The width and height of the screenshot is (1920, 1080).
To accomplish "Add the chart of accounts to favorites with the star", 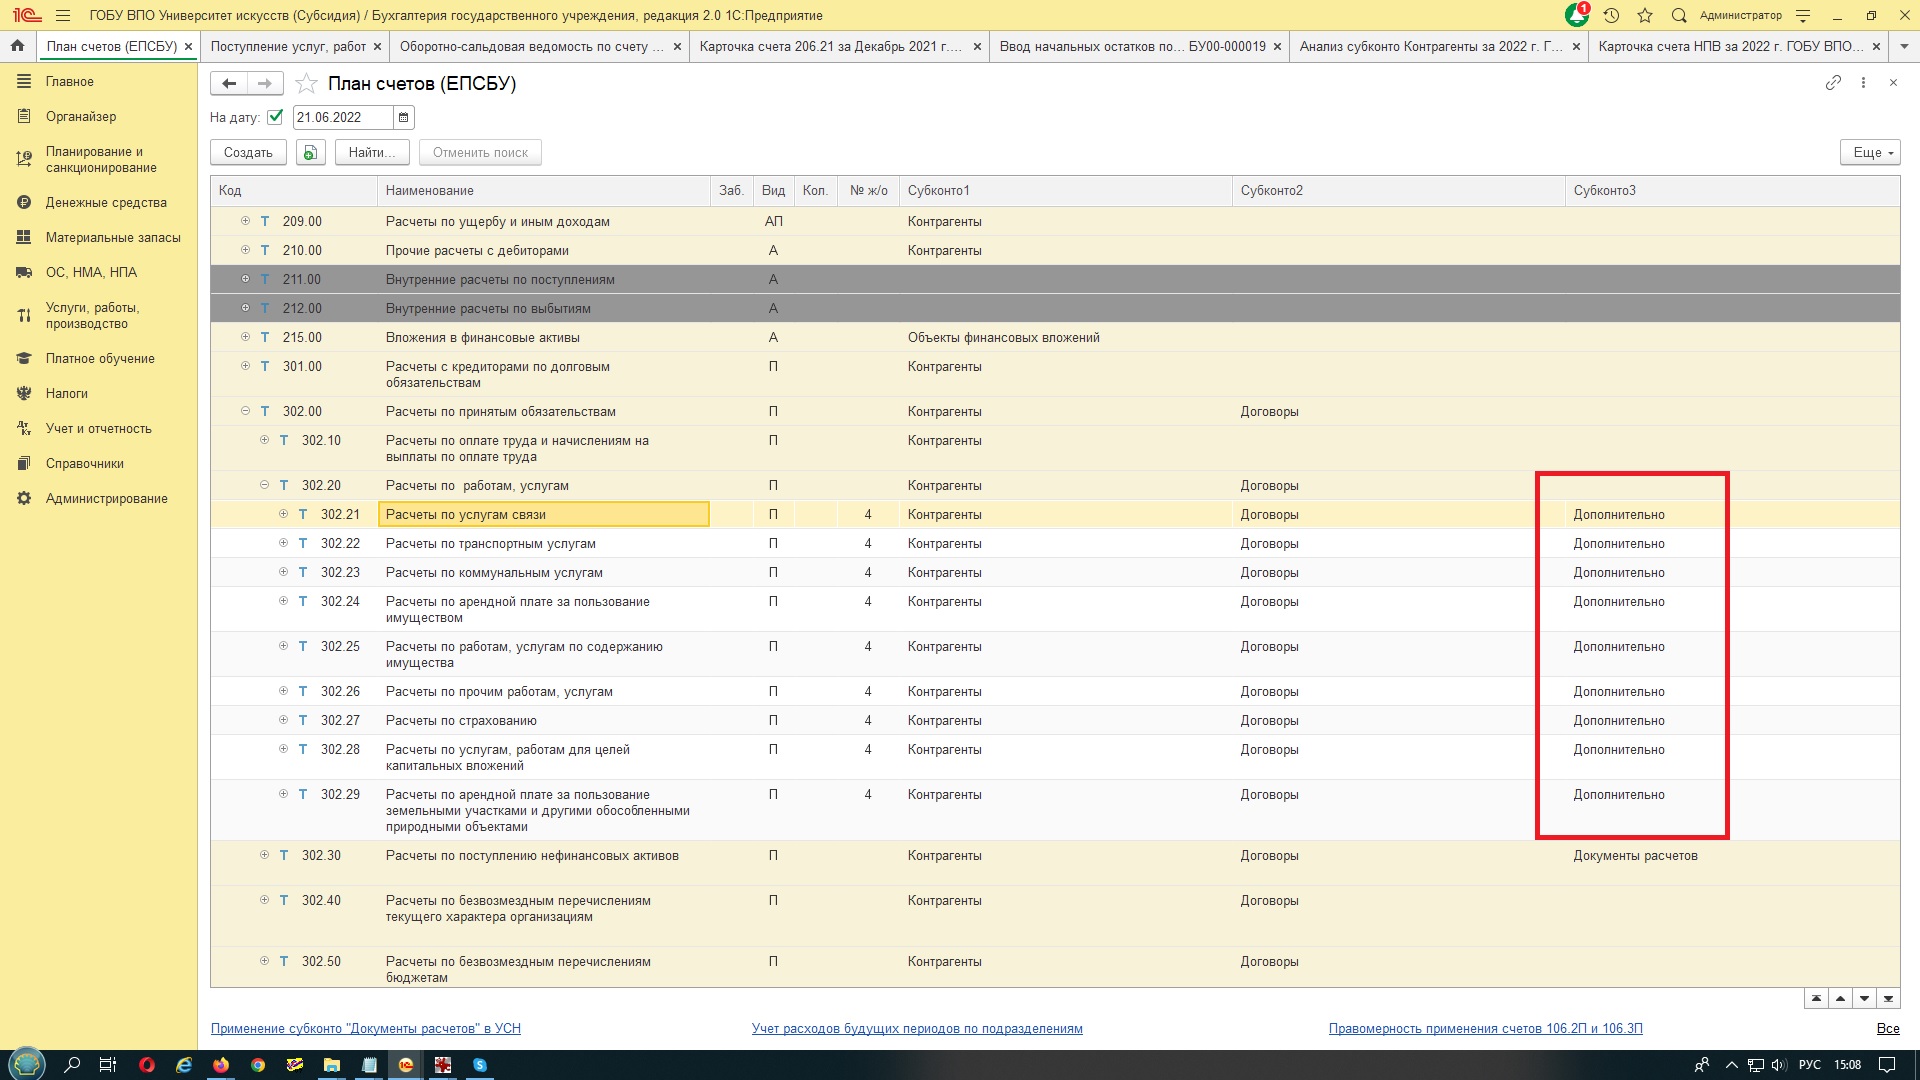I will 307,84.
